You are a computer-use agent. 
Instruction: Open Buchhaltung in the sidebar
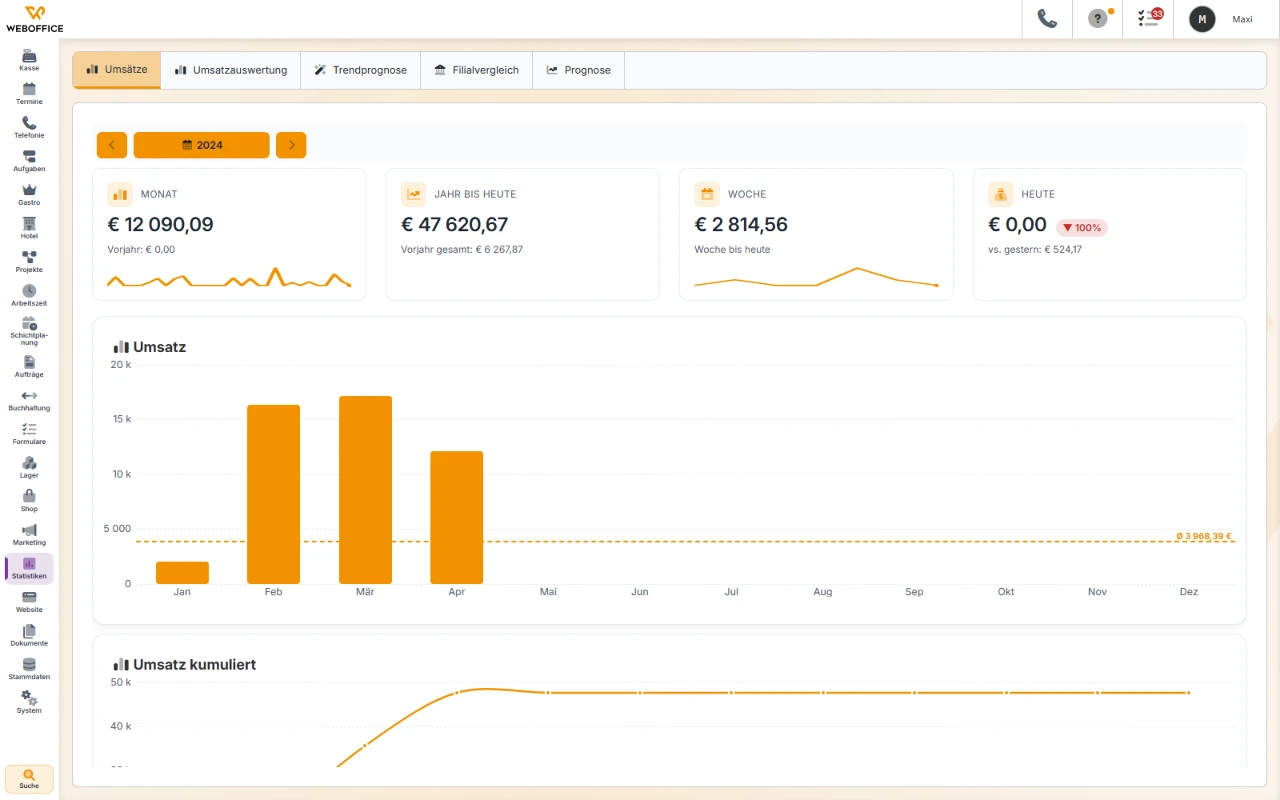(x=29, y=400)
